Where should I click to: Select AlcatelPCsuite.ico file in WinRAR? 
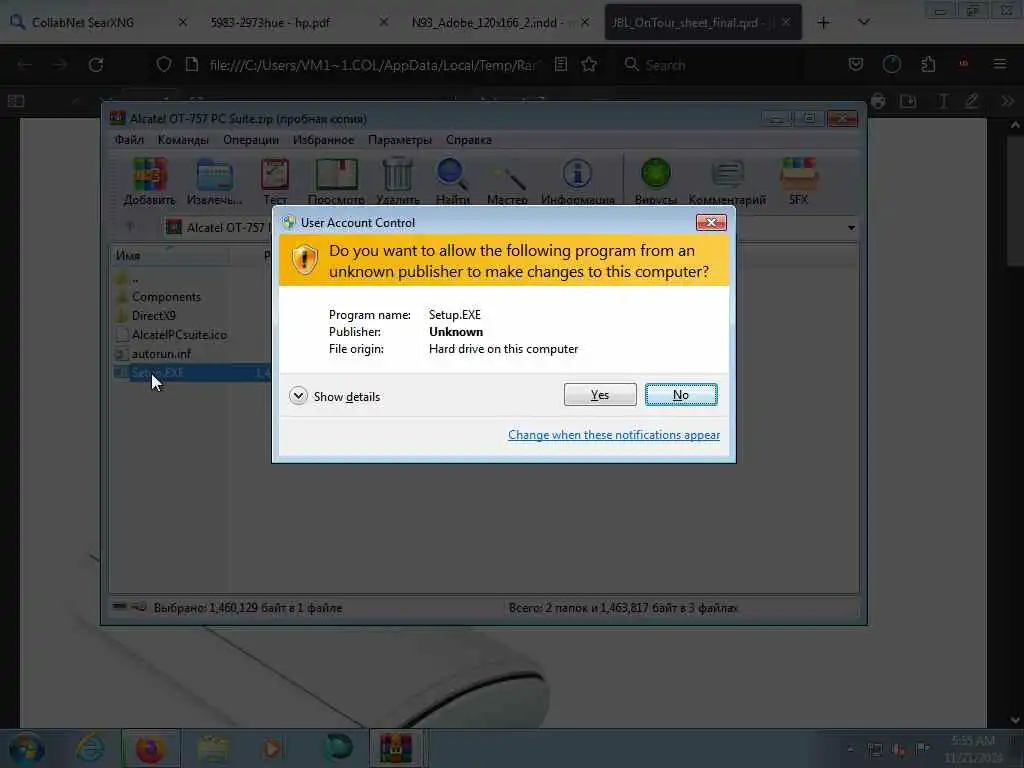coord(179,335)
